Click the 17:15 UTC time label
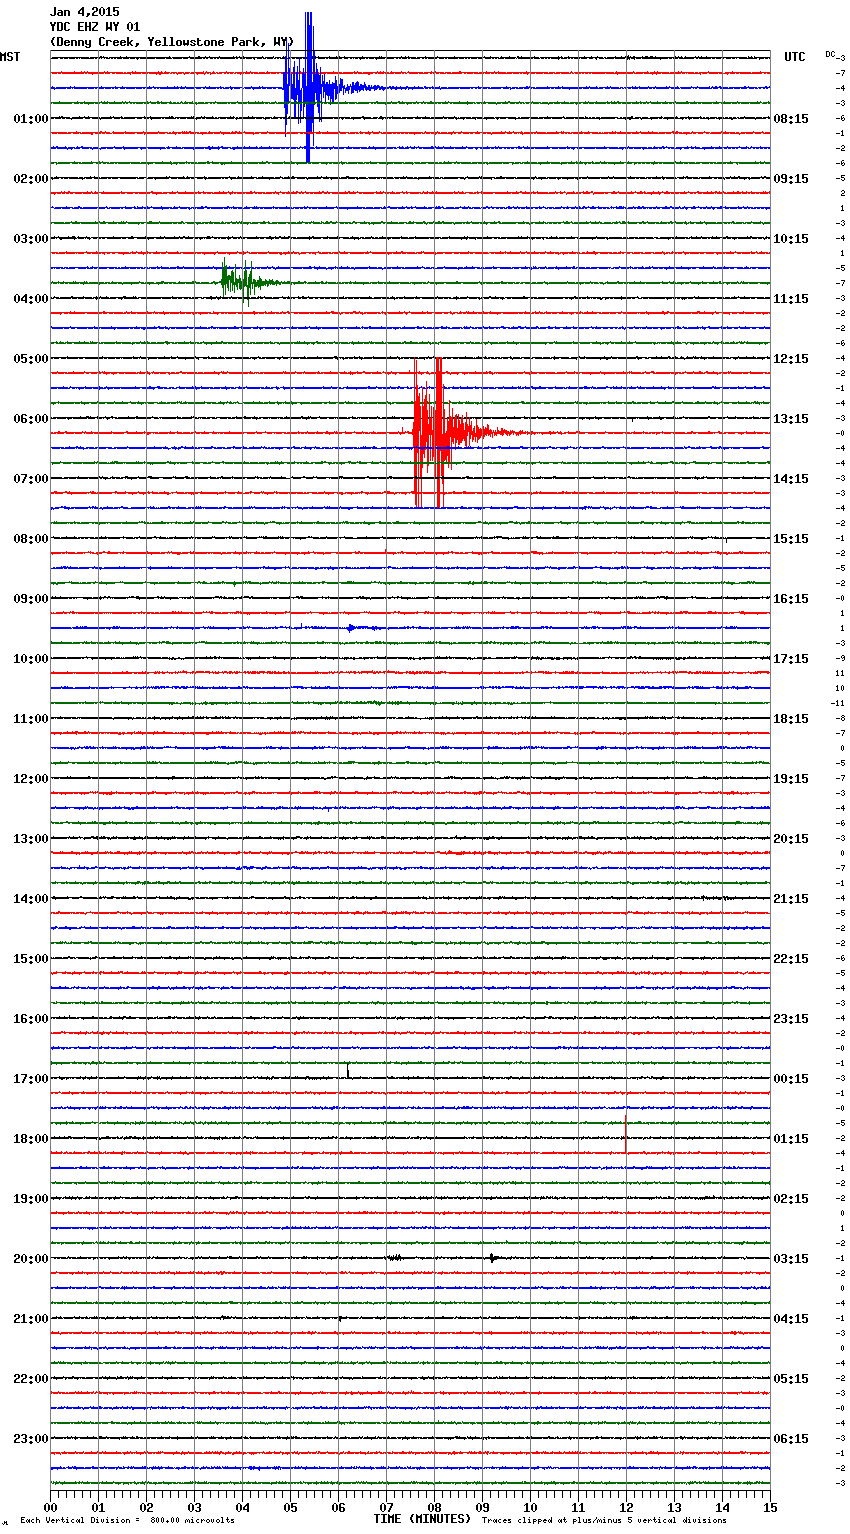Image resolution: width=850 pixels, height=1534 pixels. pos(791,659)
